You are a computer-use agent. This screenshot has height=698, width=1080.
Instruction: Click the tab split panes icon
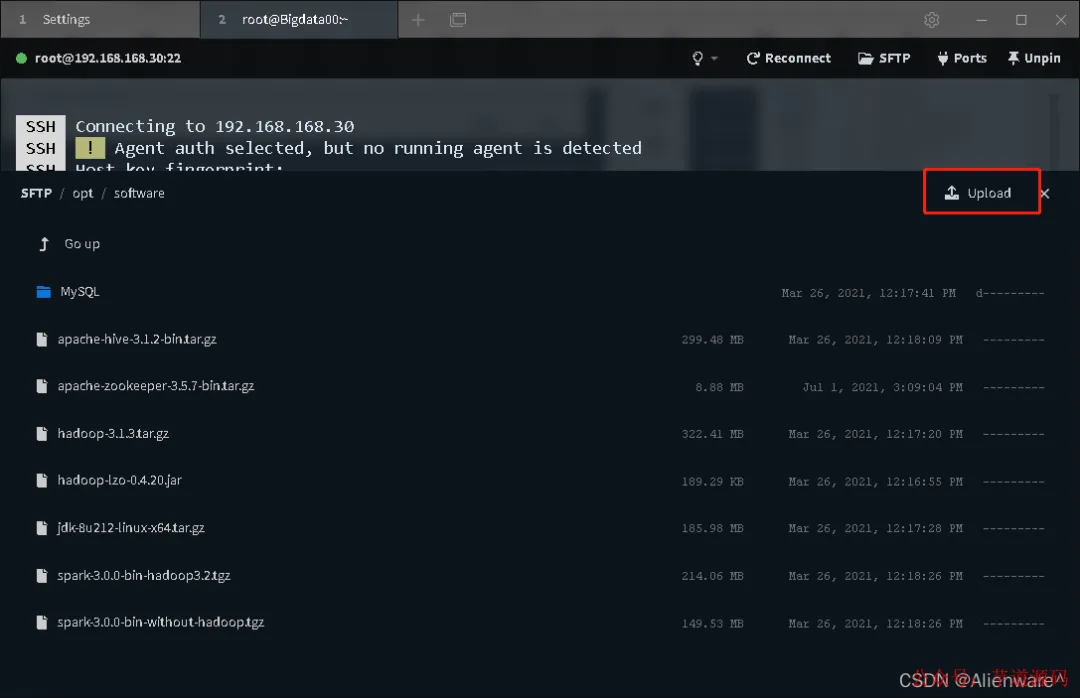[458, 19]
